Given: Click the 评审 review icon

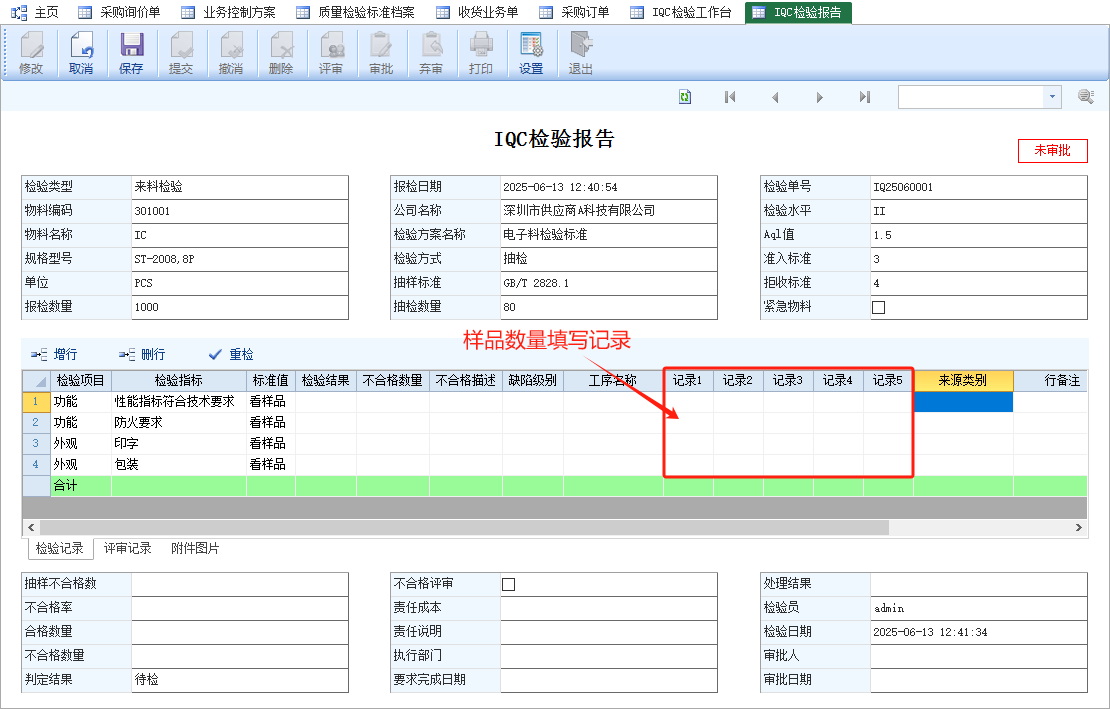Looking at the screenshot, I should pos(331,53).
